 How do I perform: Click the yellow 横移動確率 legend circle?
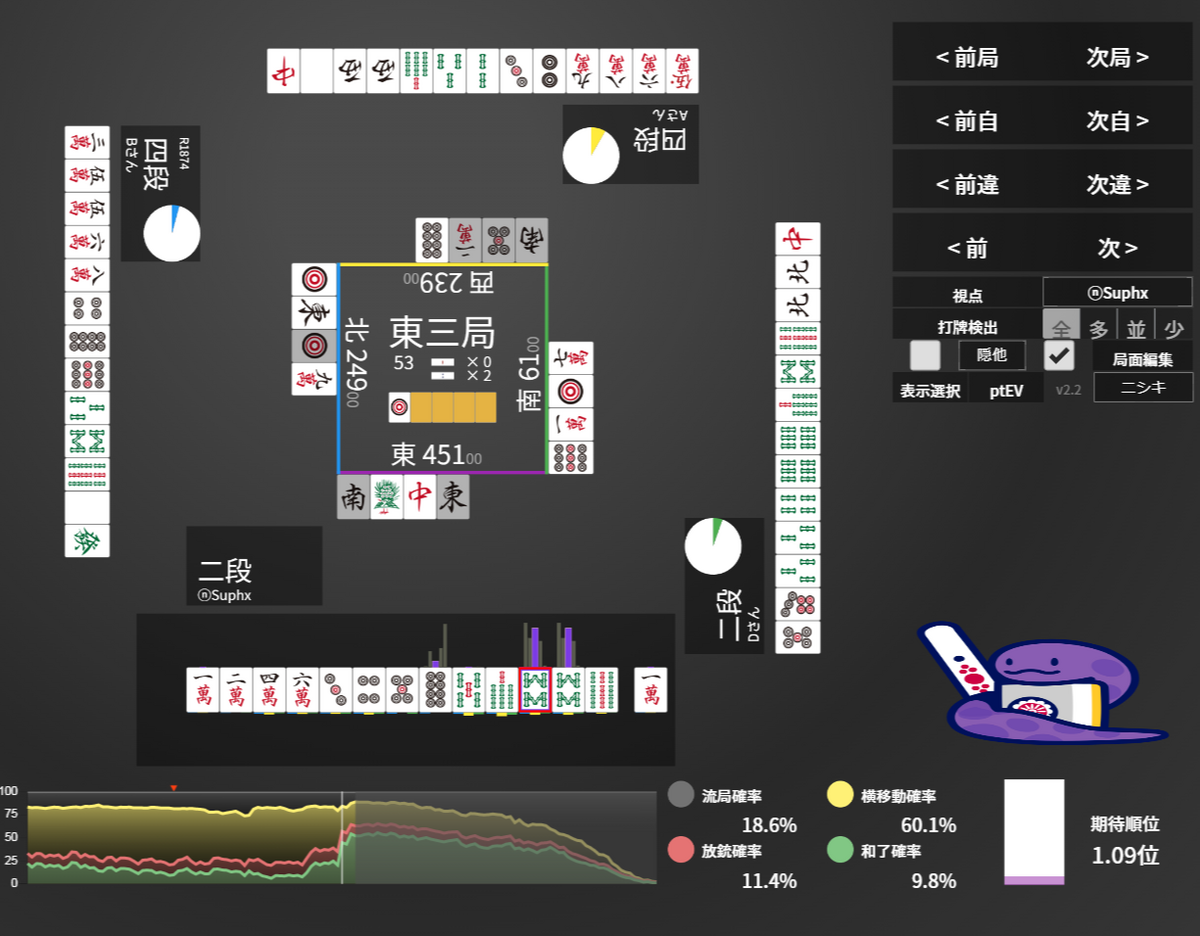coord(840,795)
